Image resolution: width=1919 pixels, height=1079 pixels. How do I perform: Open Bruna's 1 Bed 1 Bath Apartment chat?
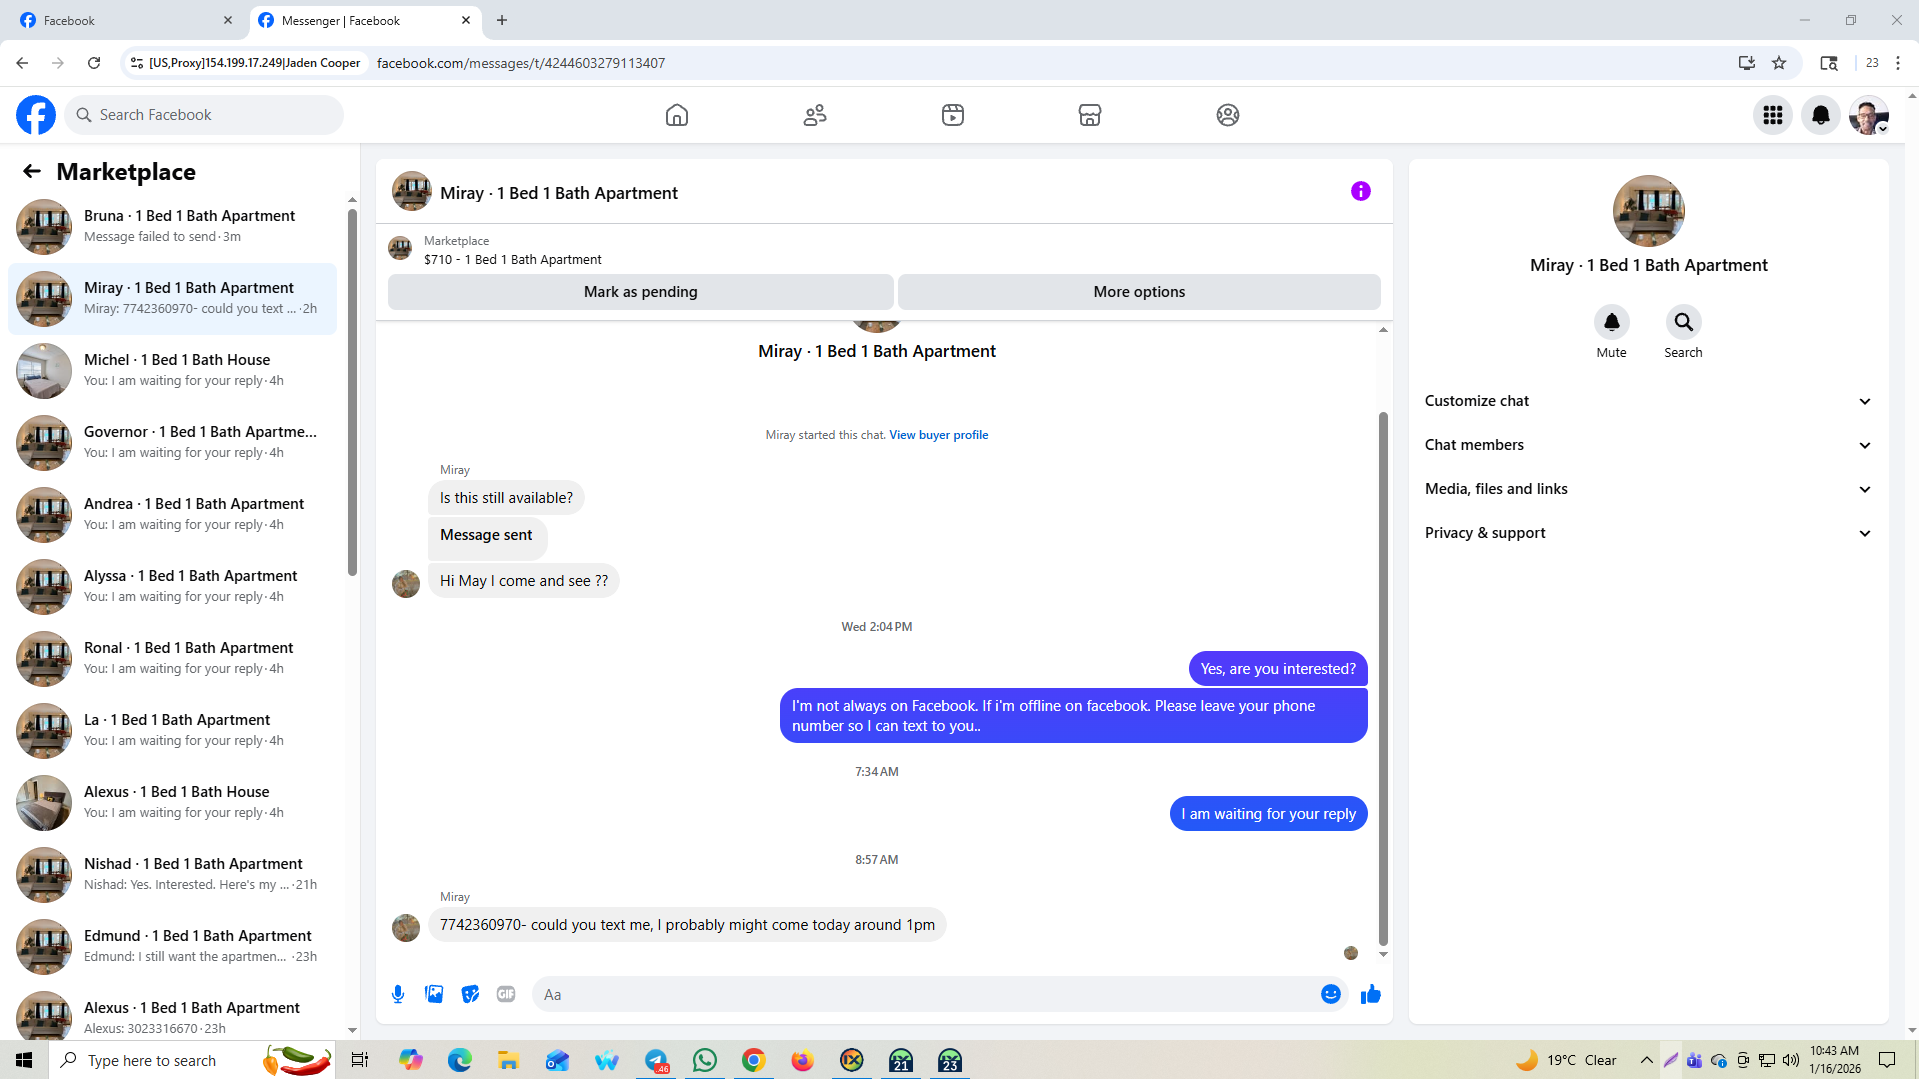(172, 227)
